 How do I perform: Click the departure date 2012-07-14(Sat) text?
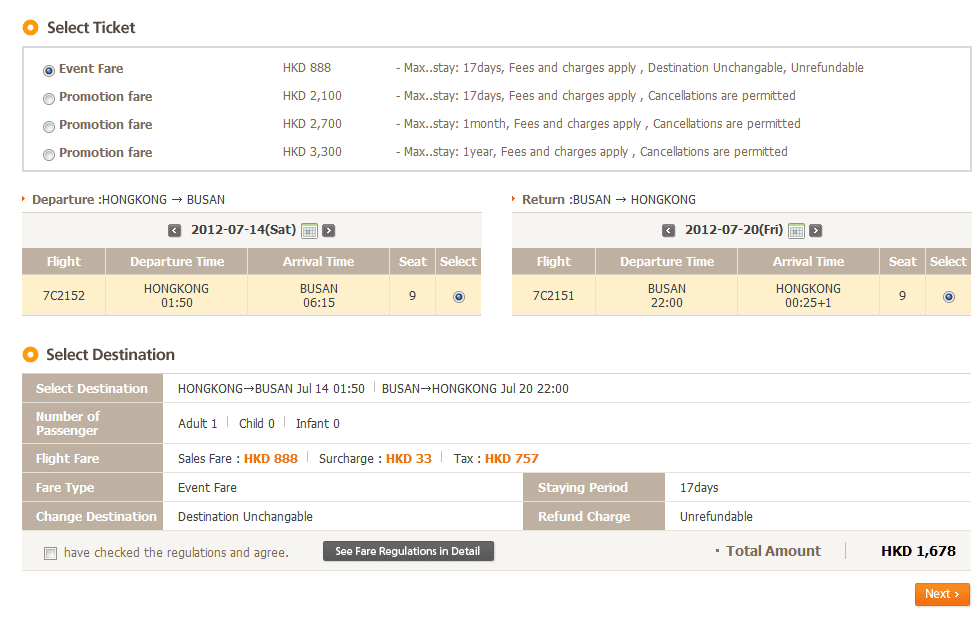241,230
